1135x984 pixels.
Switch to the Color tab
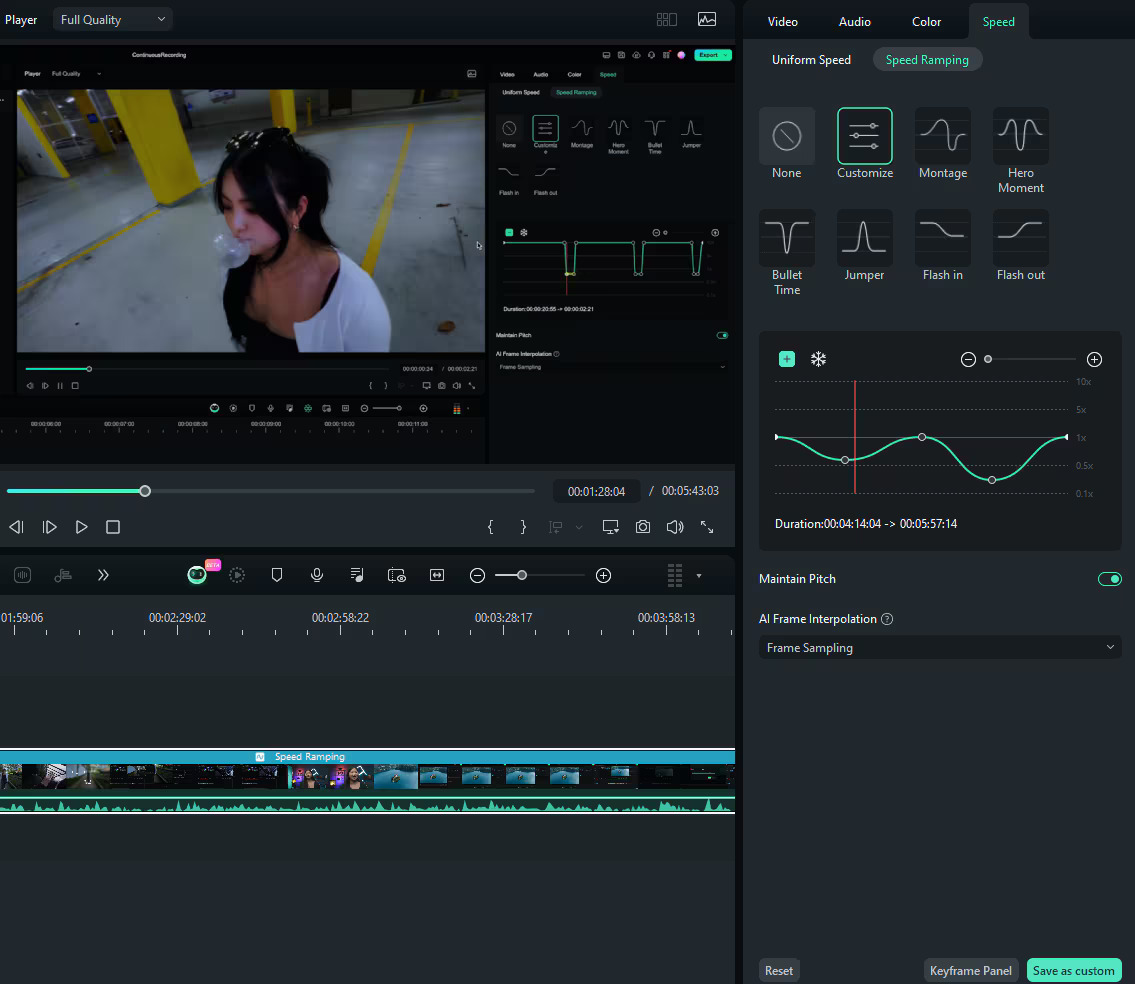coord(926,21)
